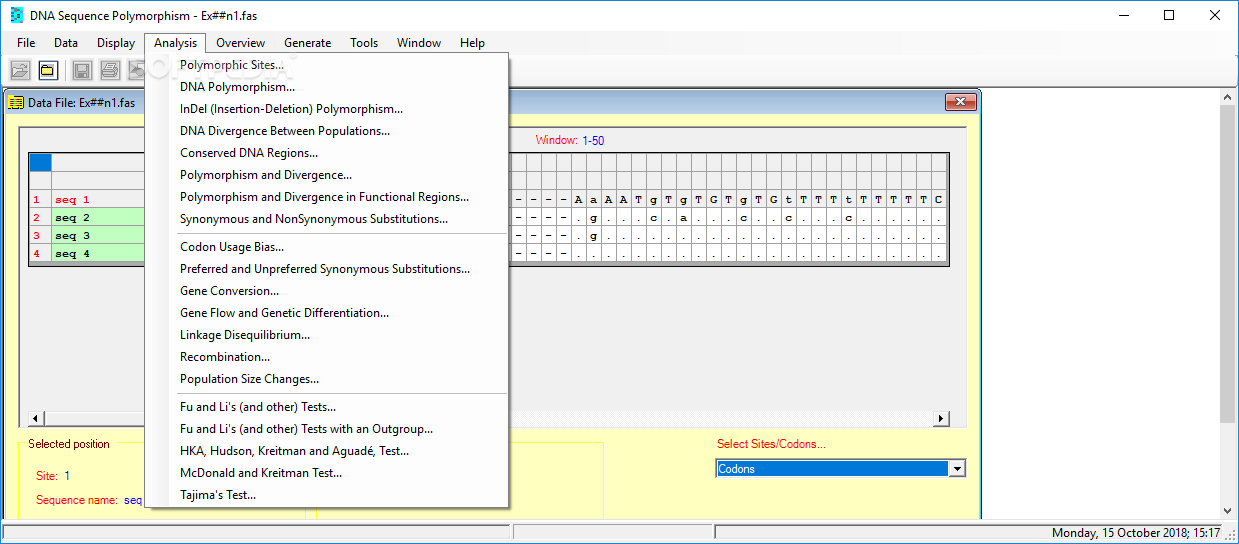Image resolution: width=1239 pixels, height=544 pixels.
Task: Click the blue top-left corner grid cell
Action: [x=40, y=163]
